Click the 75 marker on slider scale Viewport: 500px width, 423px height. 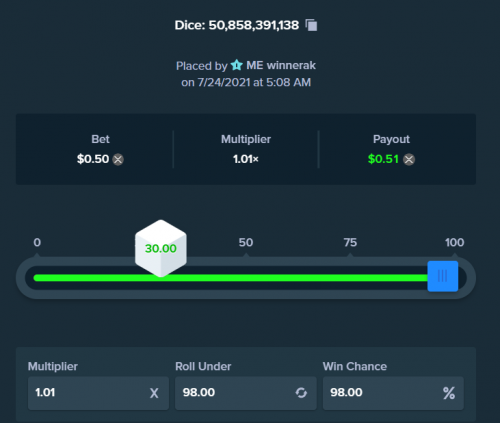[350, 242]
